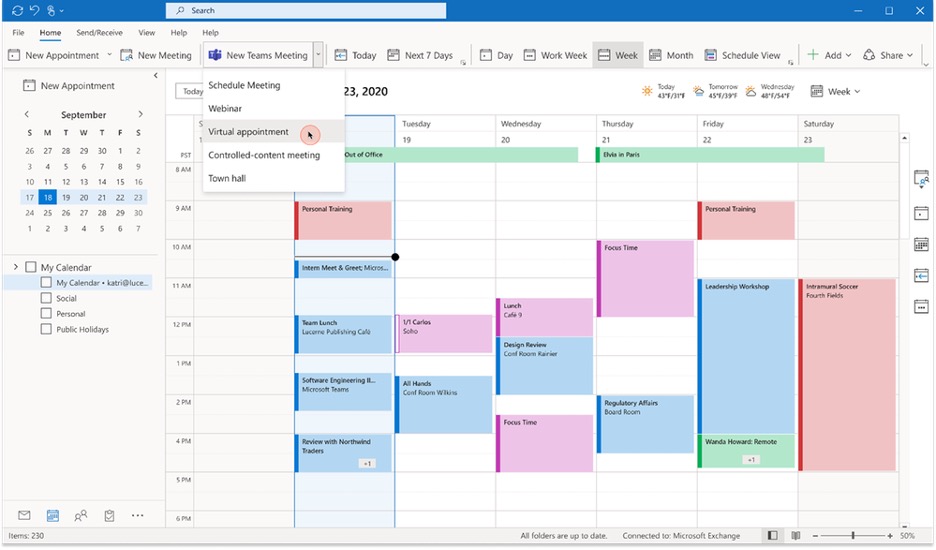The image size is (936, 550).
Task: Open the New Appointment dropdown arrow
Action: tap(109, 55)
